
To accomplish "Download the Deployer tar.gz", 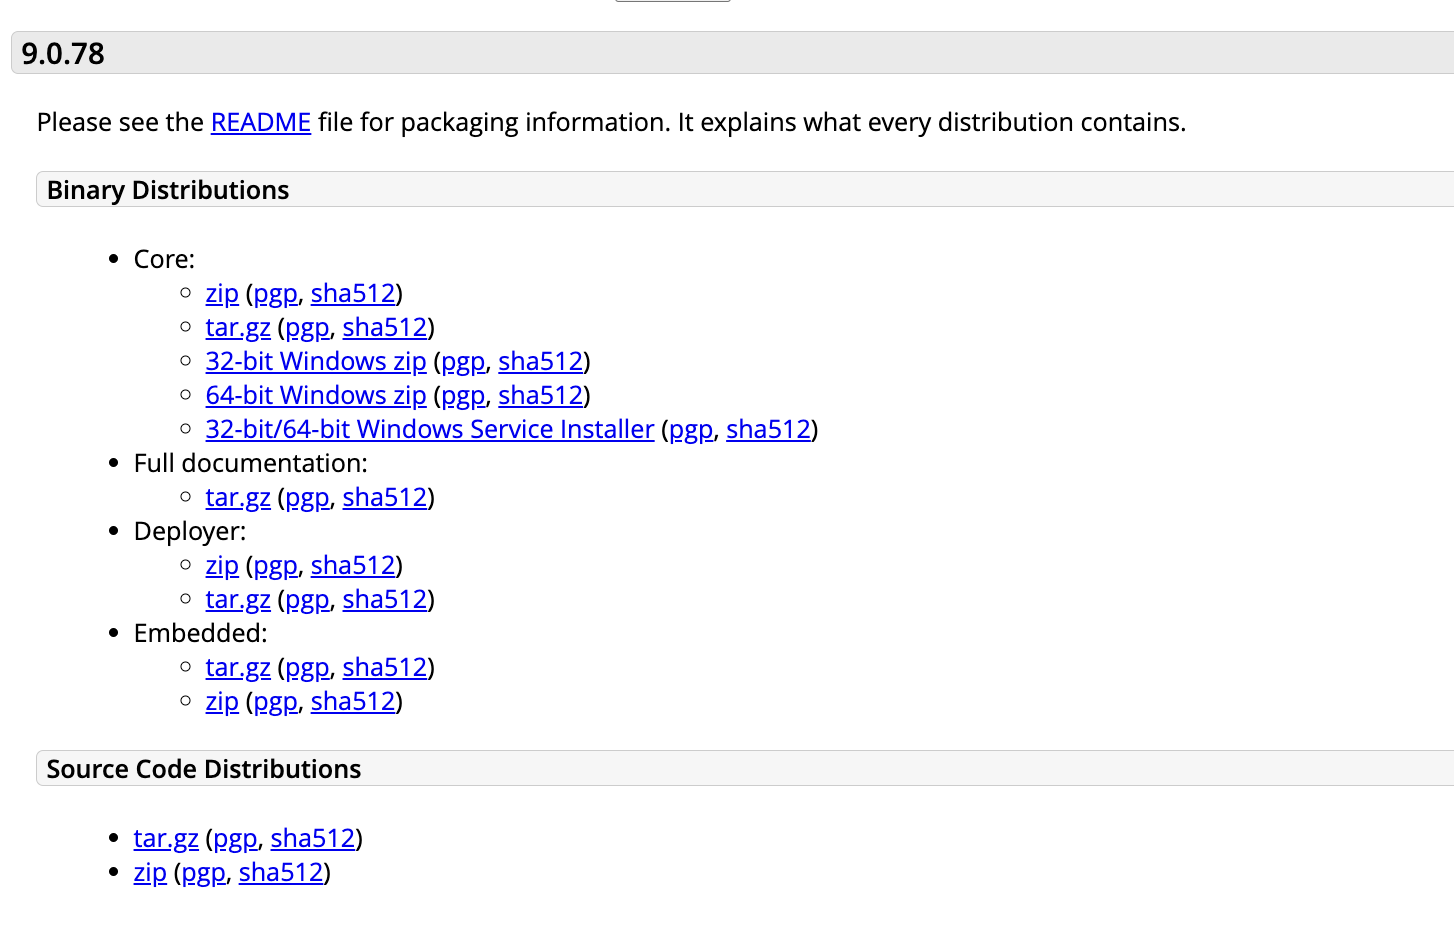I will [238, 599].
